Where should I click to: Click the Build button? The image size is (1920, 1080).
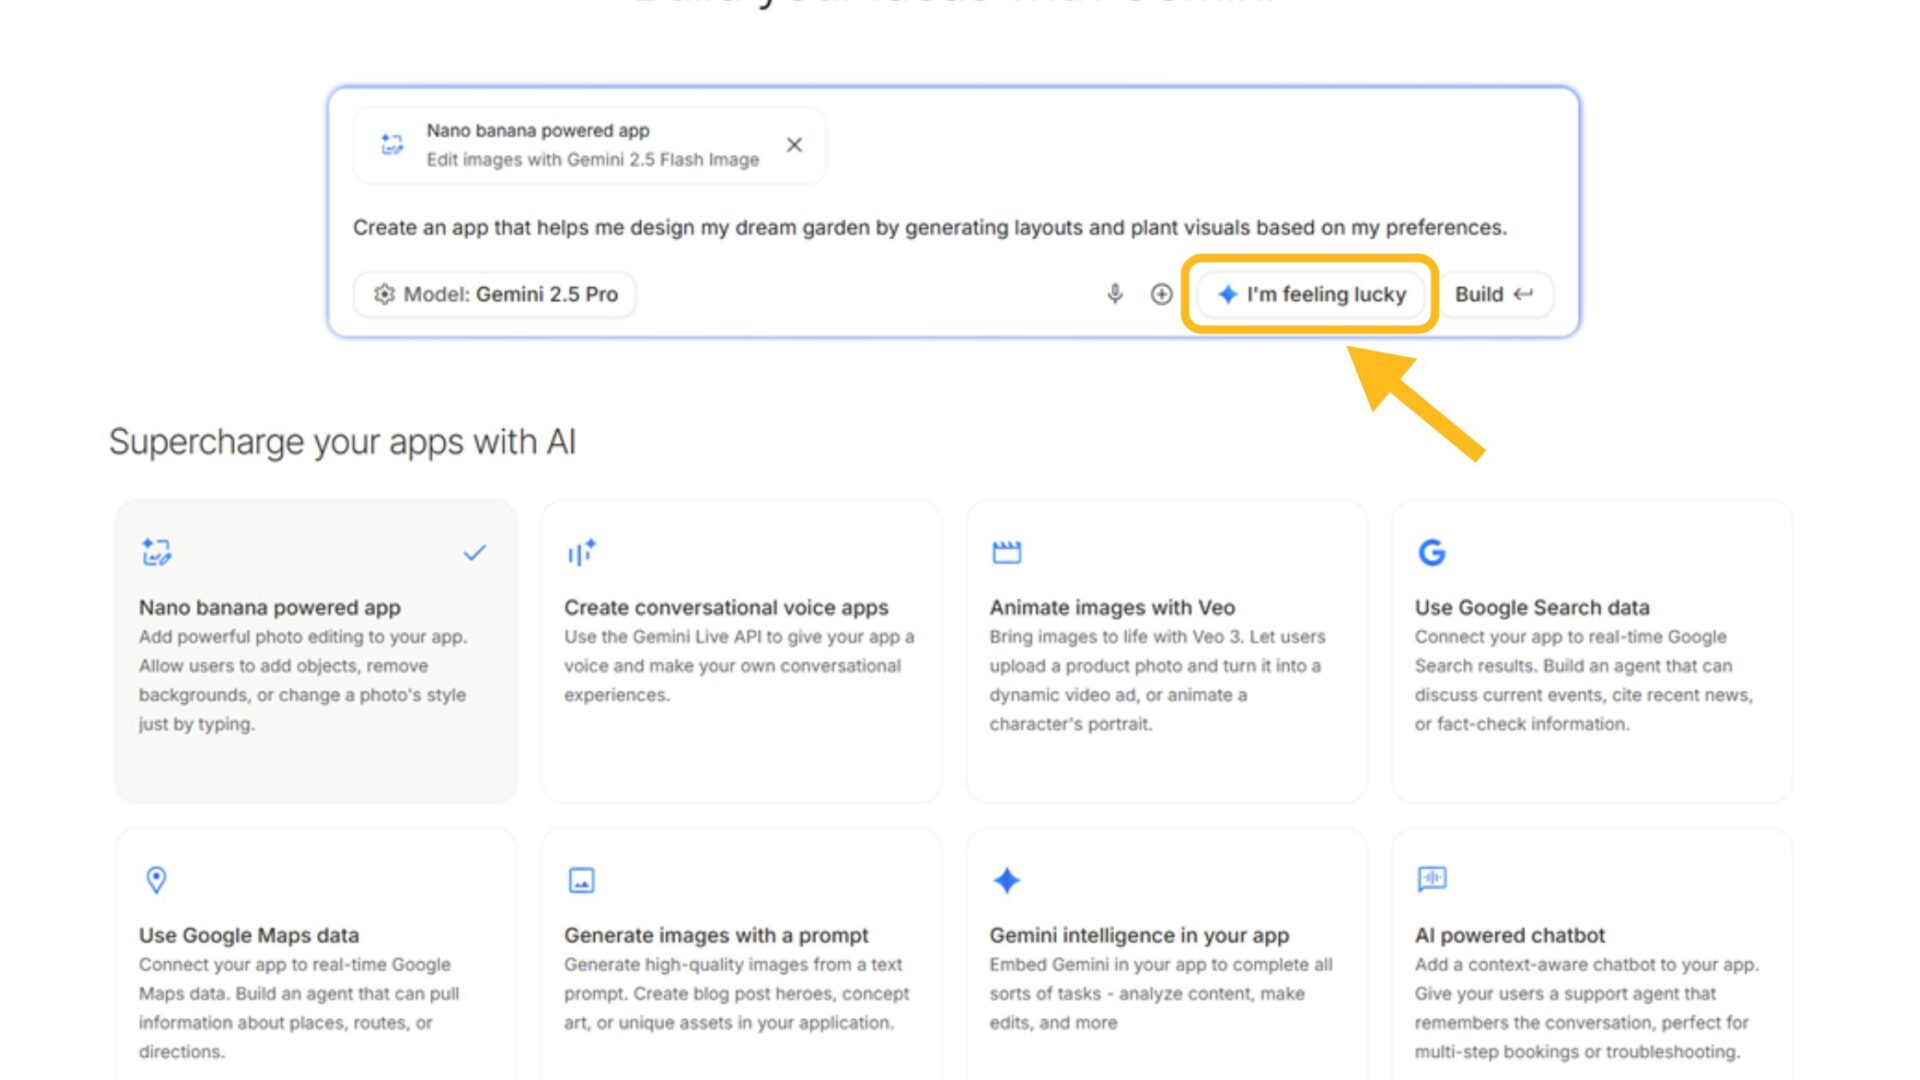(1494, 294)
